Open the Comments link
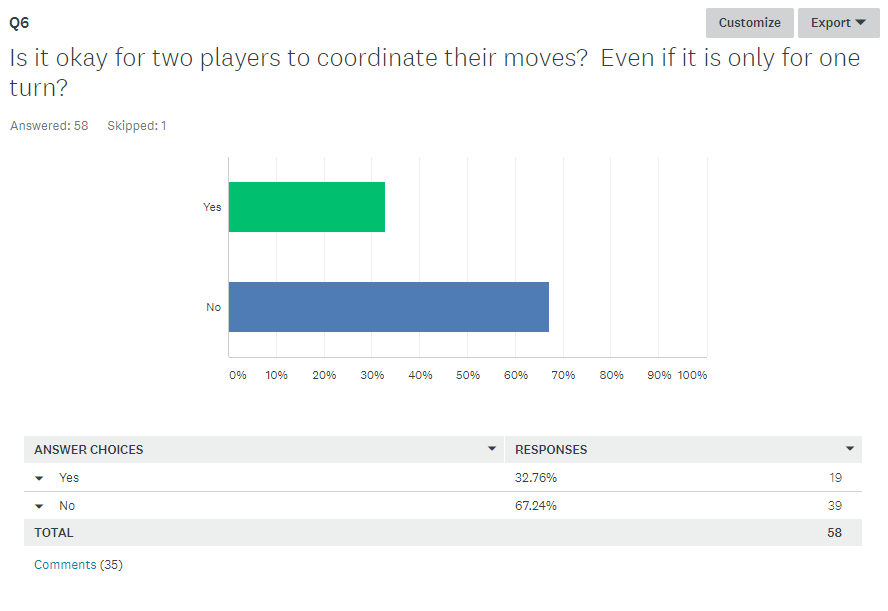888x611 pixels. (65, 565)
